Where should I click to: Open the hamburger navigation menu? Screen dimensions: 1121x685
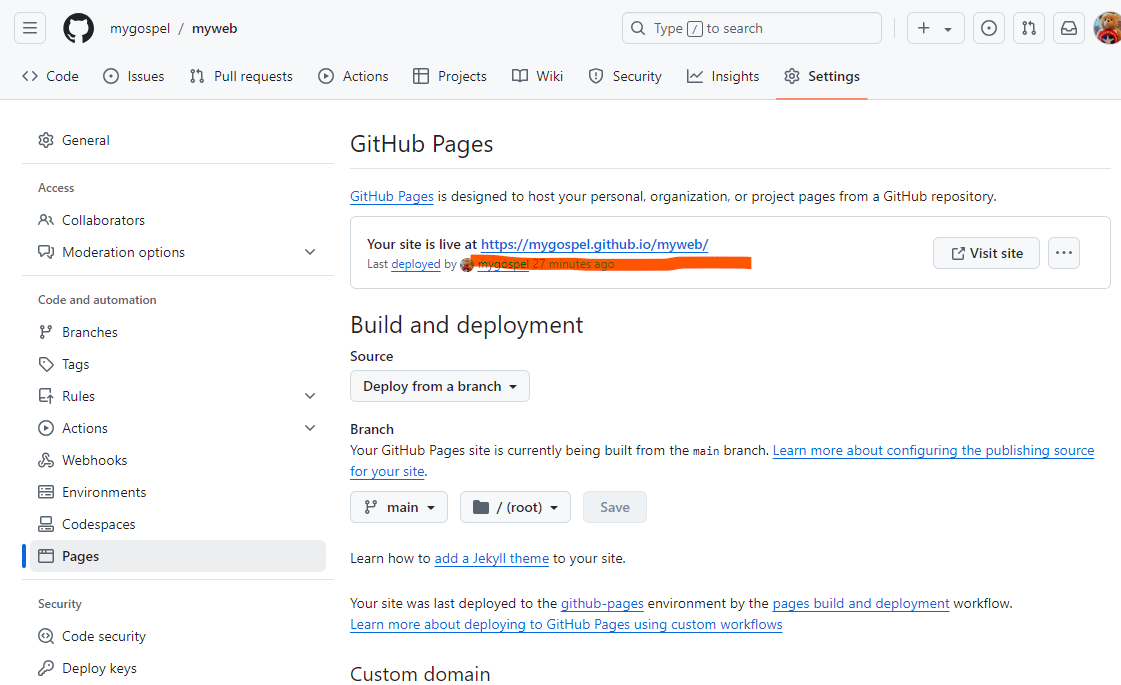(x=30, y=28)
